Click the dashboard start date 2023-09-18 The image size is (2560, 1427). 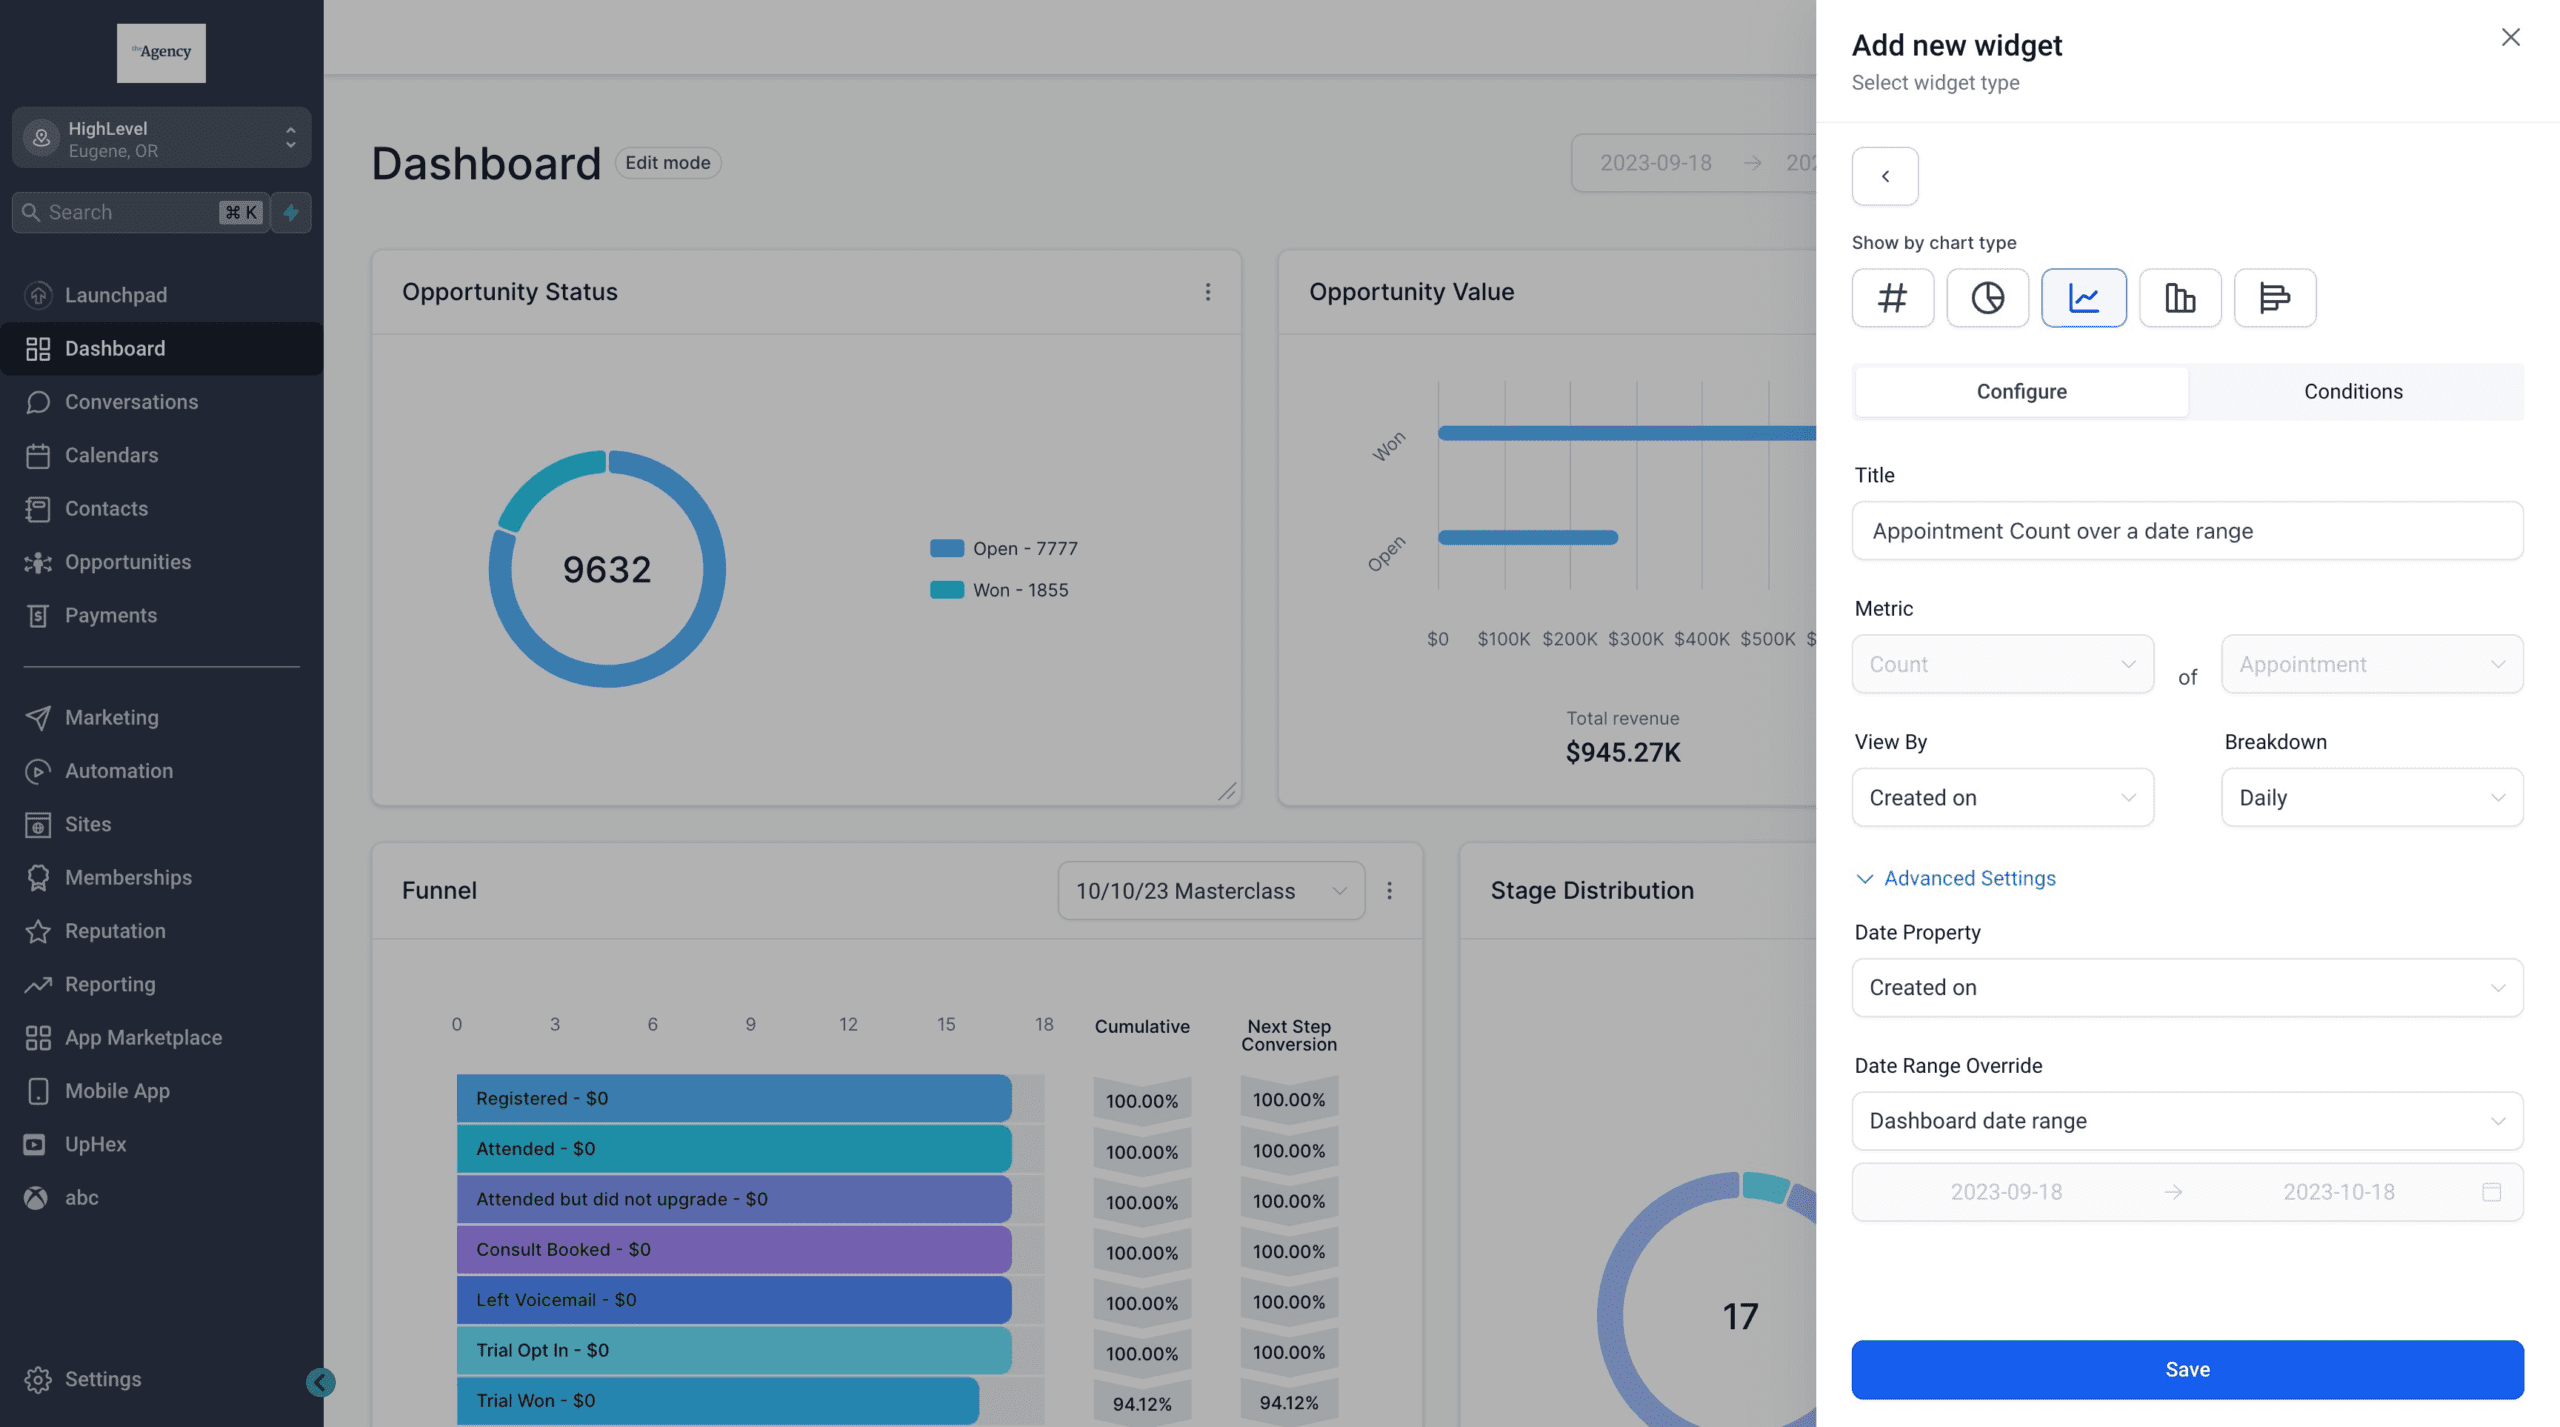[1655, 163]
